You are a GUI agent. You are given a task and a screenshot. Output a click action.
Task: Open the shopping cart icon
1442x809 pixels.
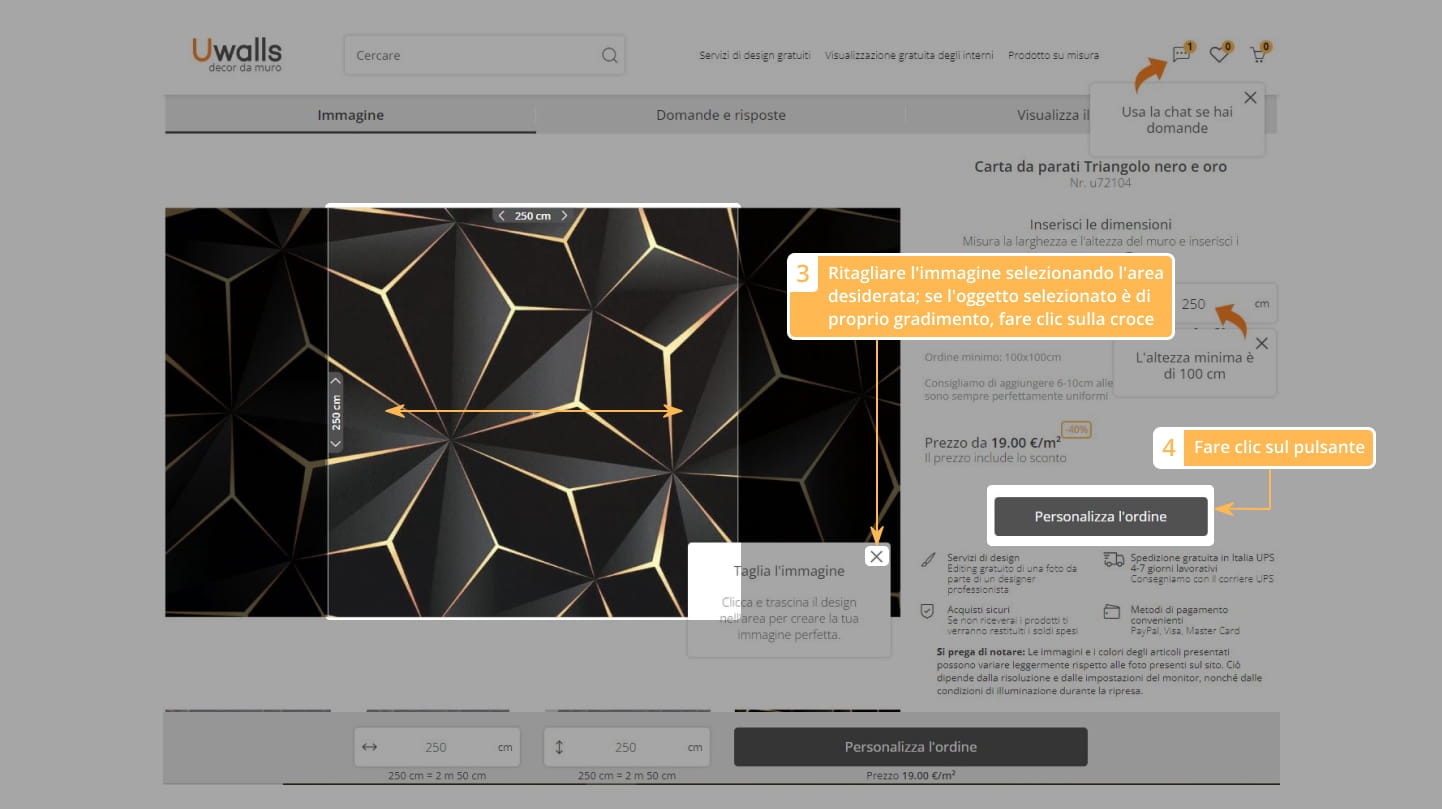point(1257,55)
